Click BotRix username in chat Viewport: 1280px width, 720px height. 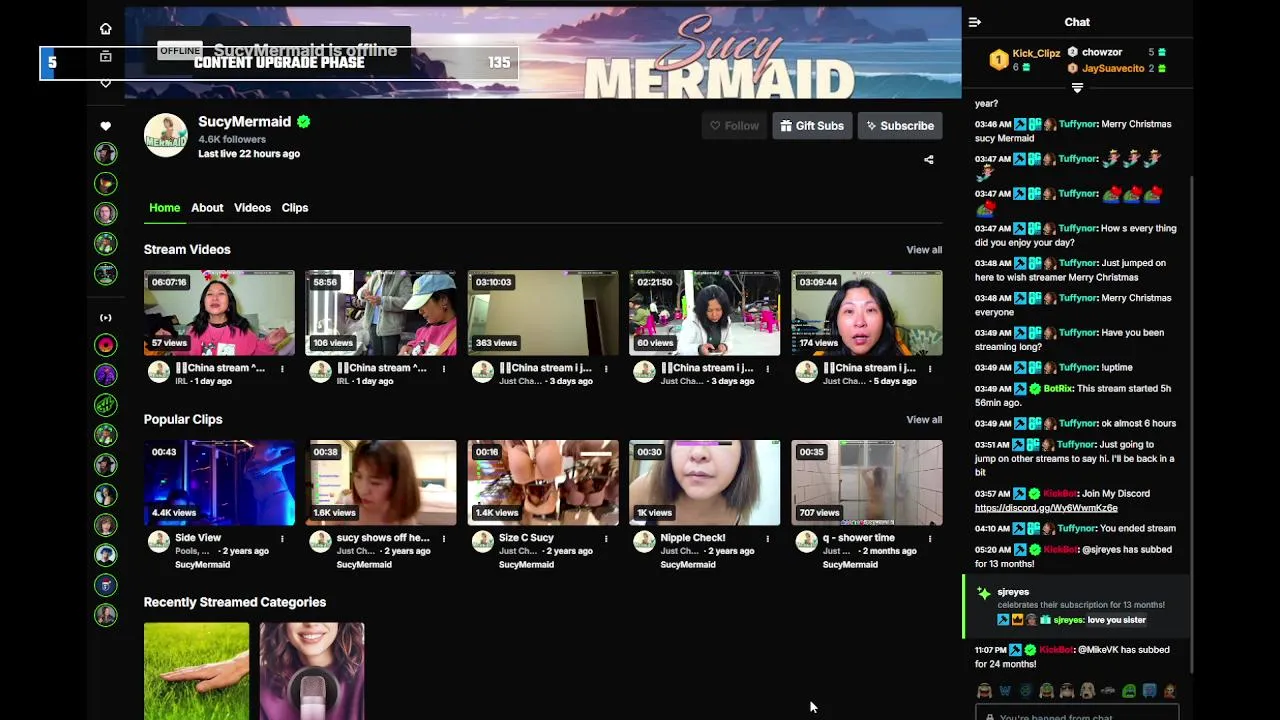1058,388
